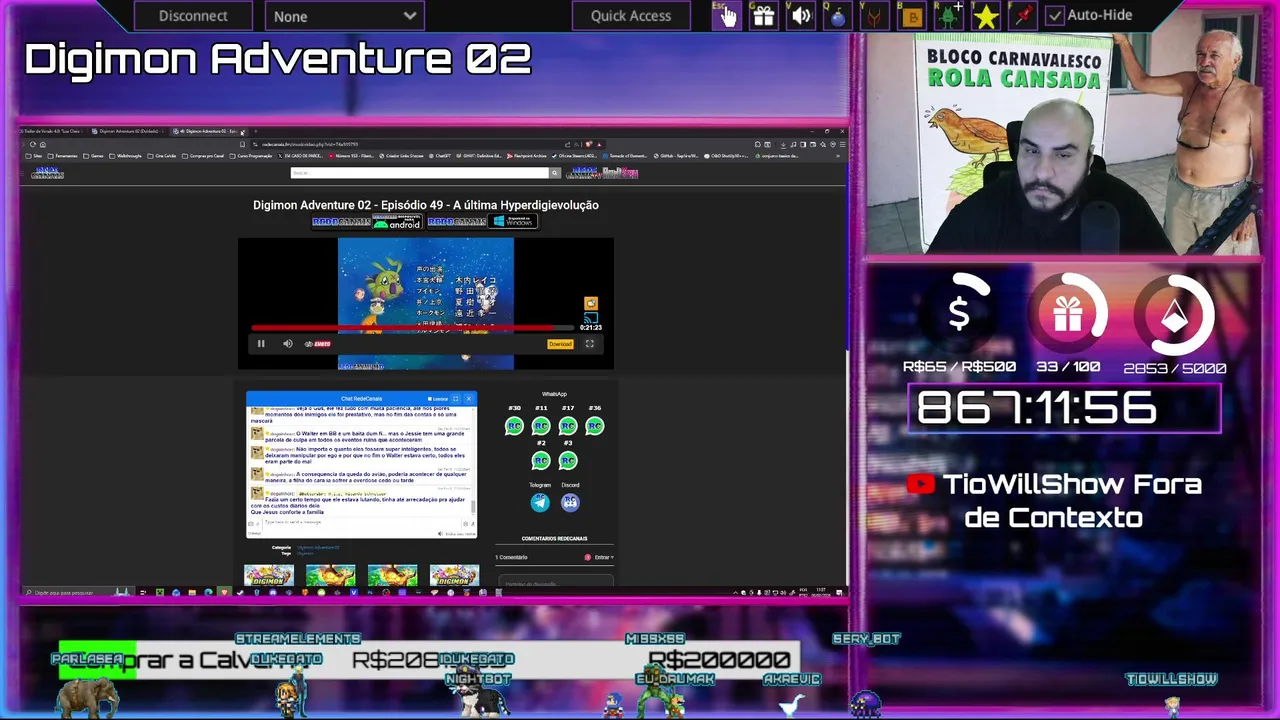
Task: Expand the Chat RedeCanais window
Action: tap(456, 399)
